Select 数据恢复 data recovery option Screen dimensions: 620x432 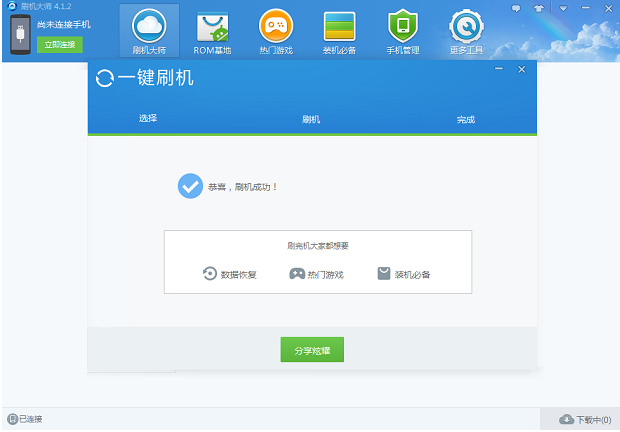pos(230,274)
